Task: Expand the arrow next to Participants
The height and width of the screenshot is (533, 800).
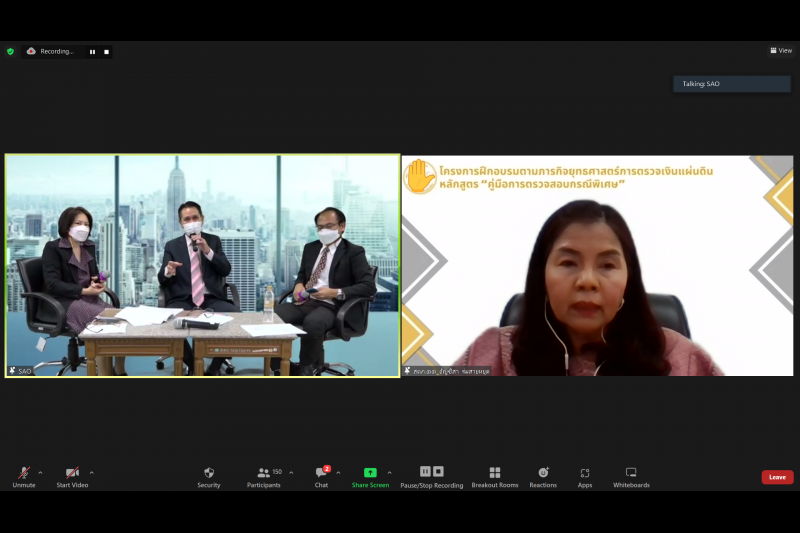Action: tap(291, 473)
